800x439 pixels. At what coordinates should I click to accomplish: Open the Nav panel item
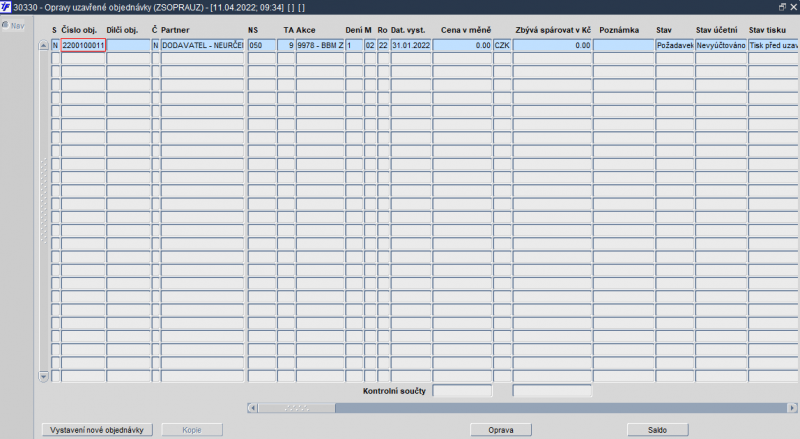[13, 26]
